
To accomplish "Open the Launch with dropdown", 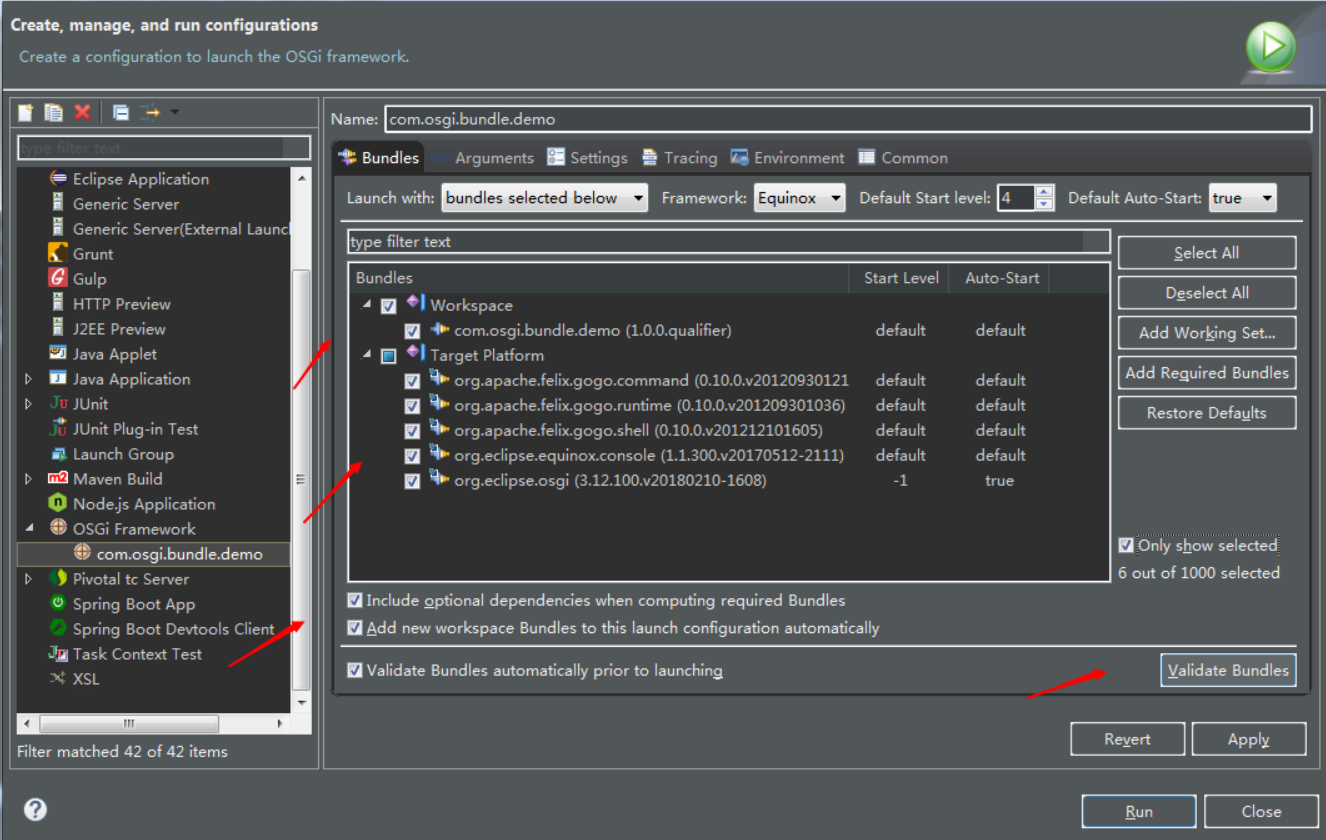I will pyautogui.click(x=544, y=198).
